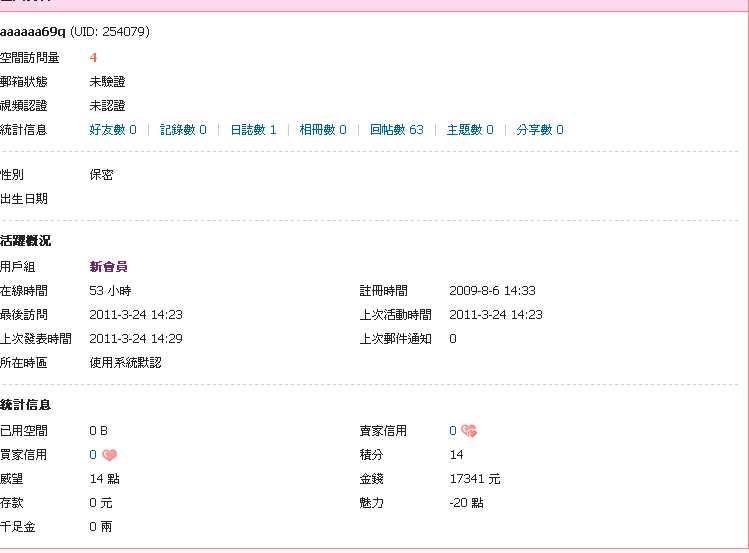
Task: Click the 空間訪問量 count 4
Action: point(93,58)
